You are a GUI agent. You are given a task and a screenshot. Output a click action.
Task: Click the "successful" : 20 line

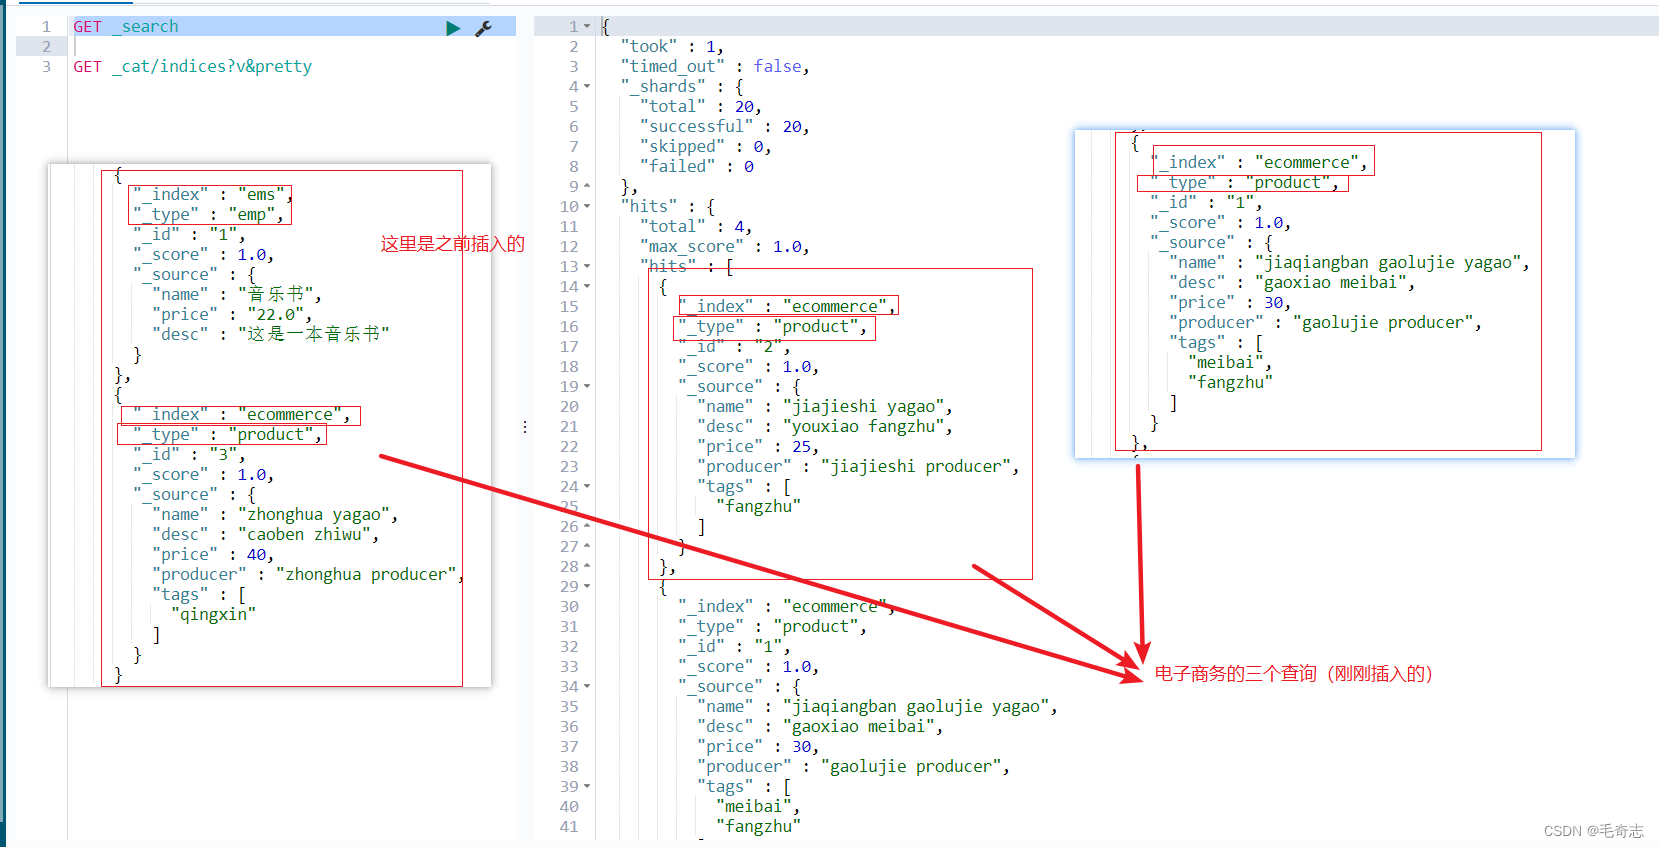tap(724, 127)
